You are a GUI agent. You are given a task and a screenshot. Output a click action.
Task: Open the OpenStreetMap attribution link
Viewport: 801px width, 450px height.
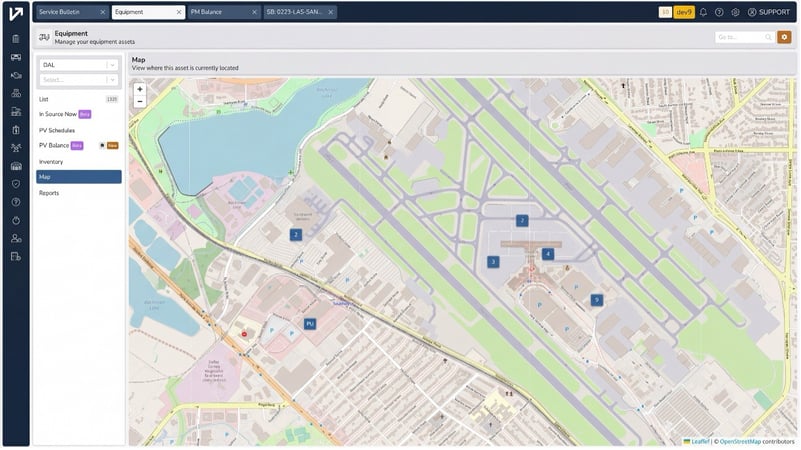point(740,441)
